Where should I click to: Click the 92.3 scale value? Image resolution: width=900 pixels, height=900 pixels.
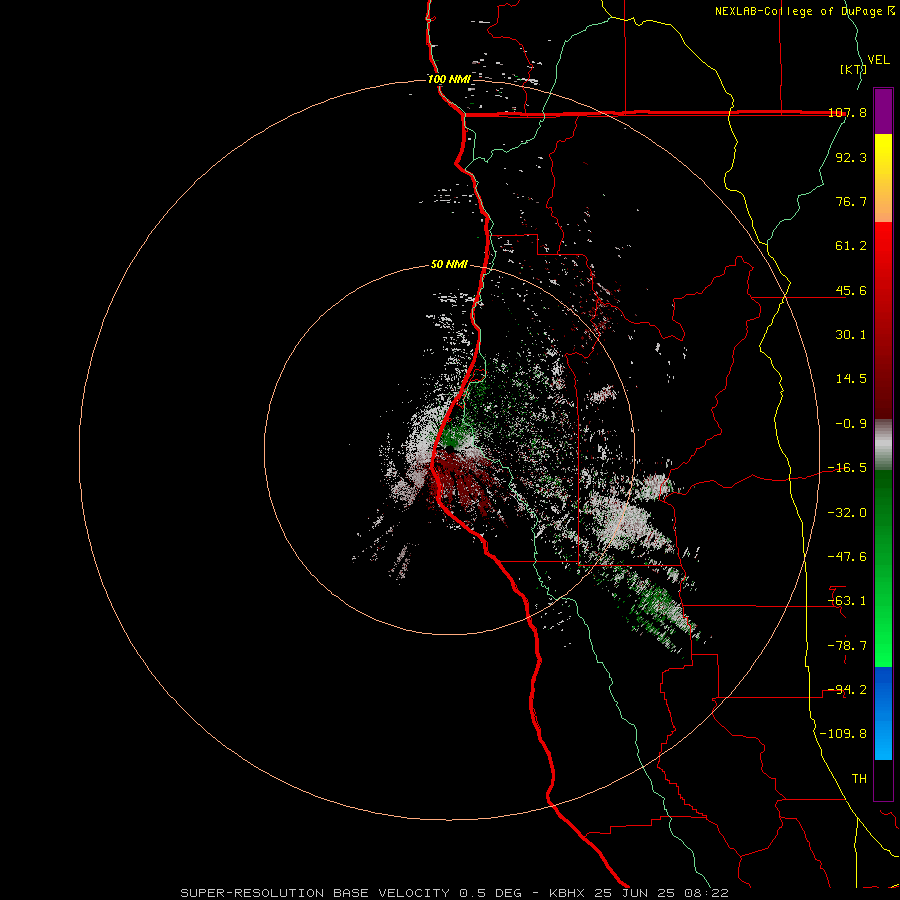[x=851, y=157]
